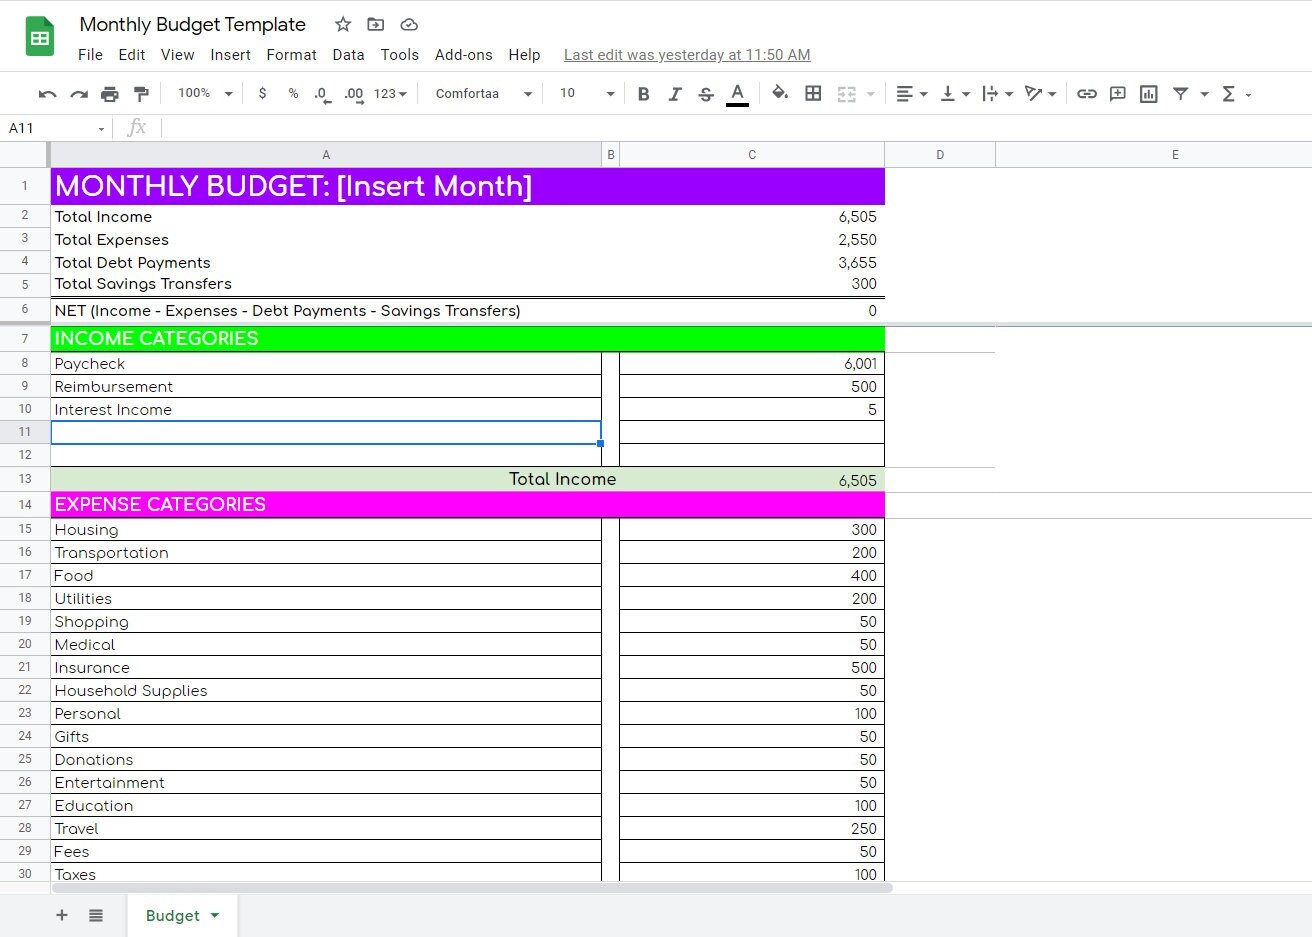Open the text rotation dropdown
1312x937 pixels.
click(x=1040, y=94)
